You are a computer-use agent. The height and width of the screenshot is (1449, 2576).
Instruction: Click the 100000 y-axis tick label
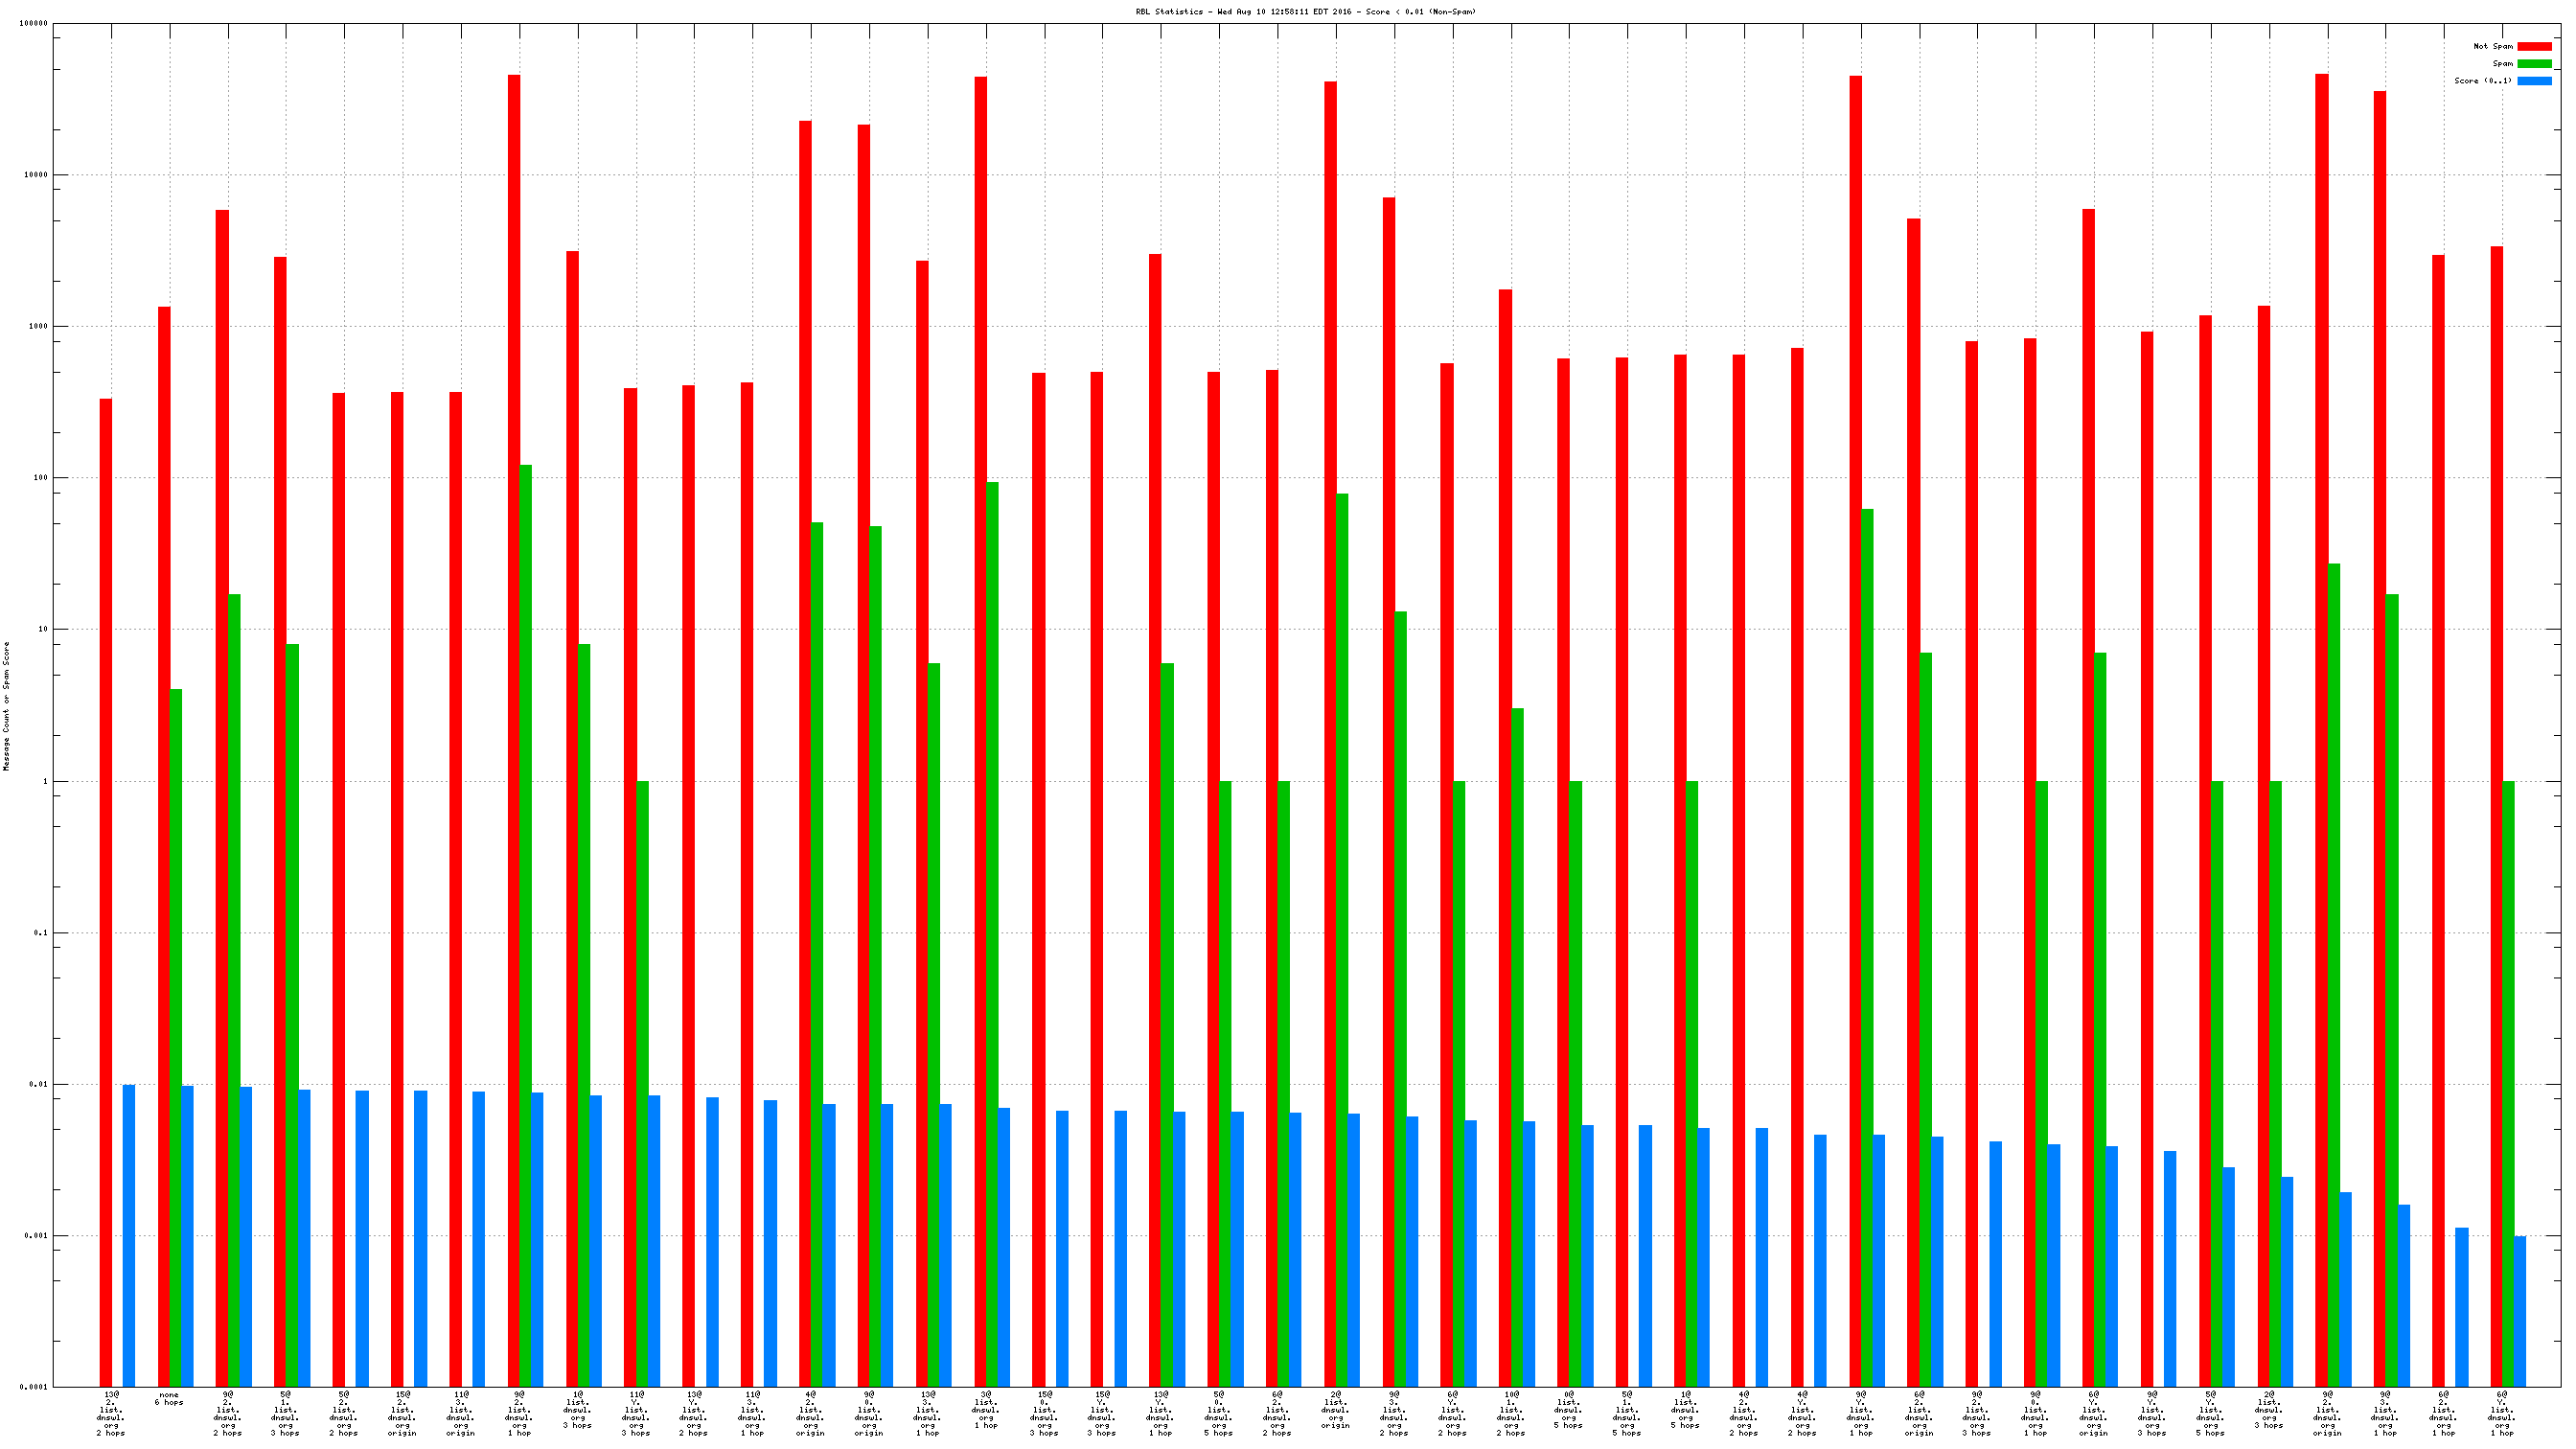pyautogui.click(x=33, y=23)
